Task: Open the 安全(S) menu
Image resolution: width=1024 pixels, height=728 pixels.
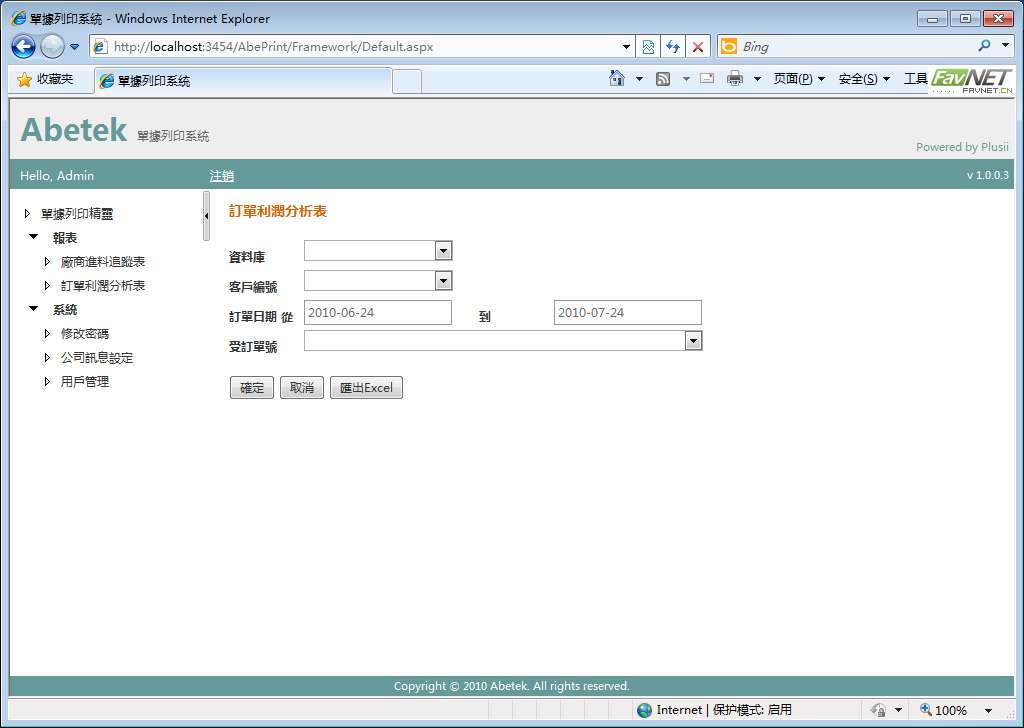Action: coord(864,79)
